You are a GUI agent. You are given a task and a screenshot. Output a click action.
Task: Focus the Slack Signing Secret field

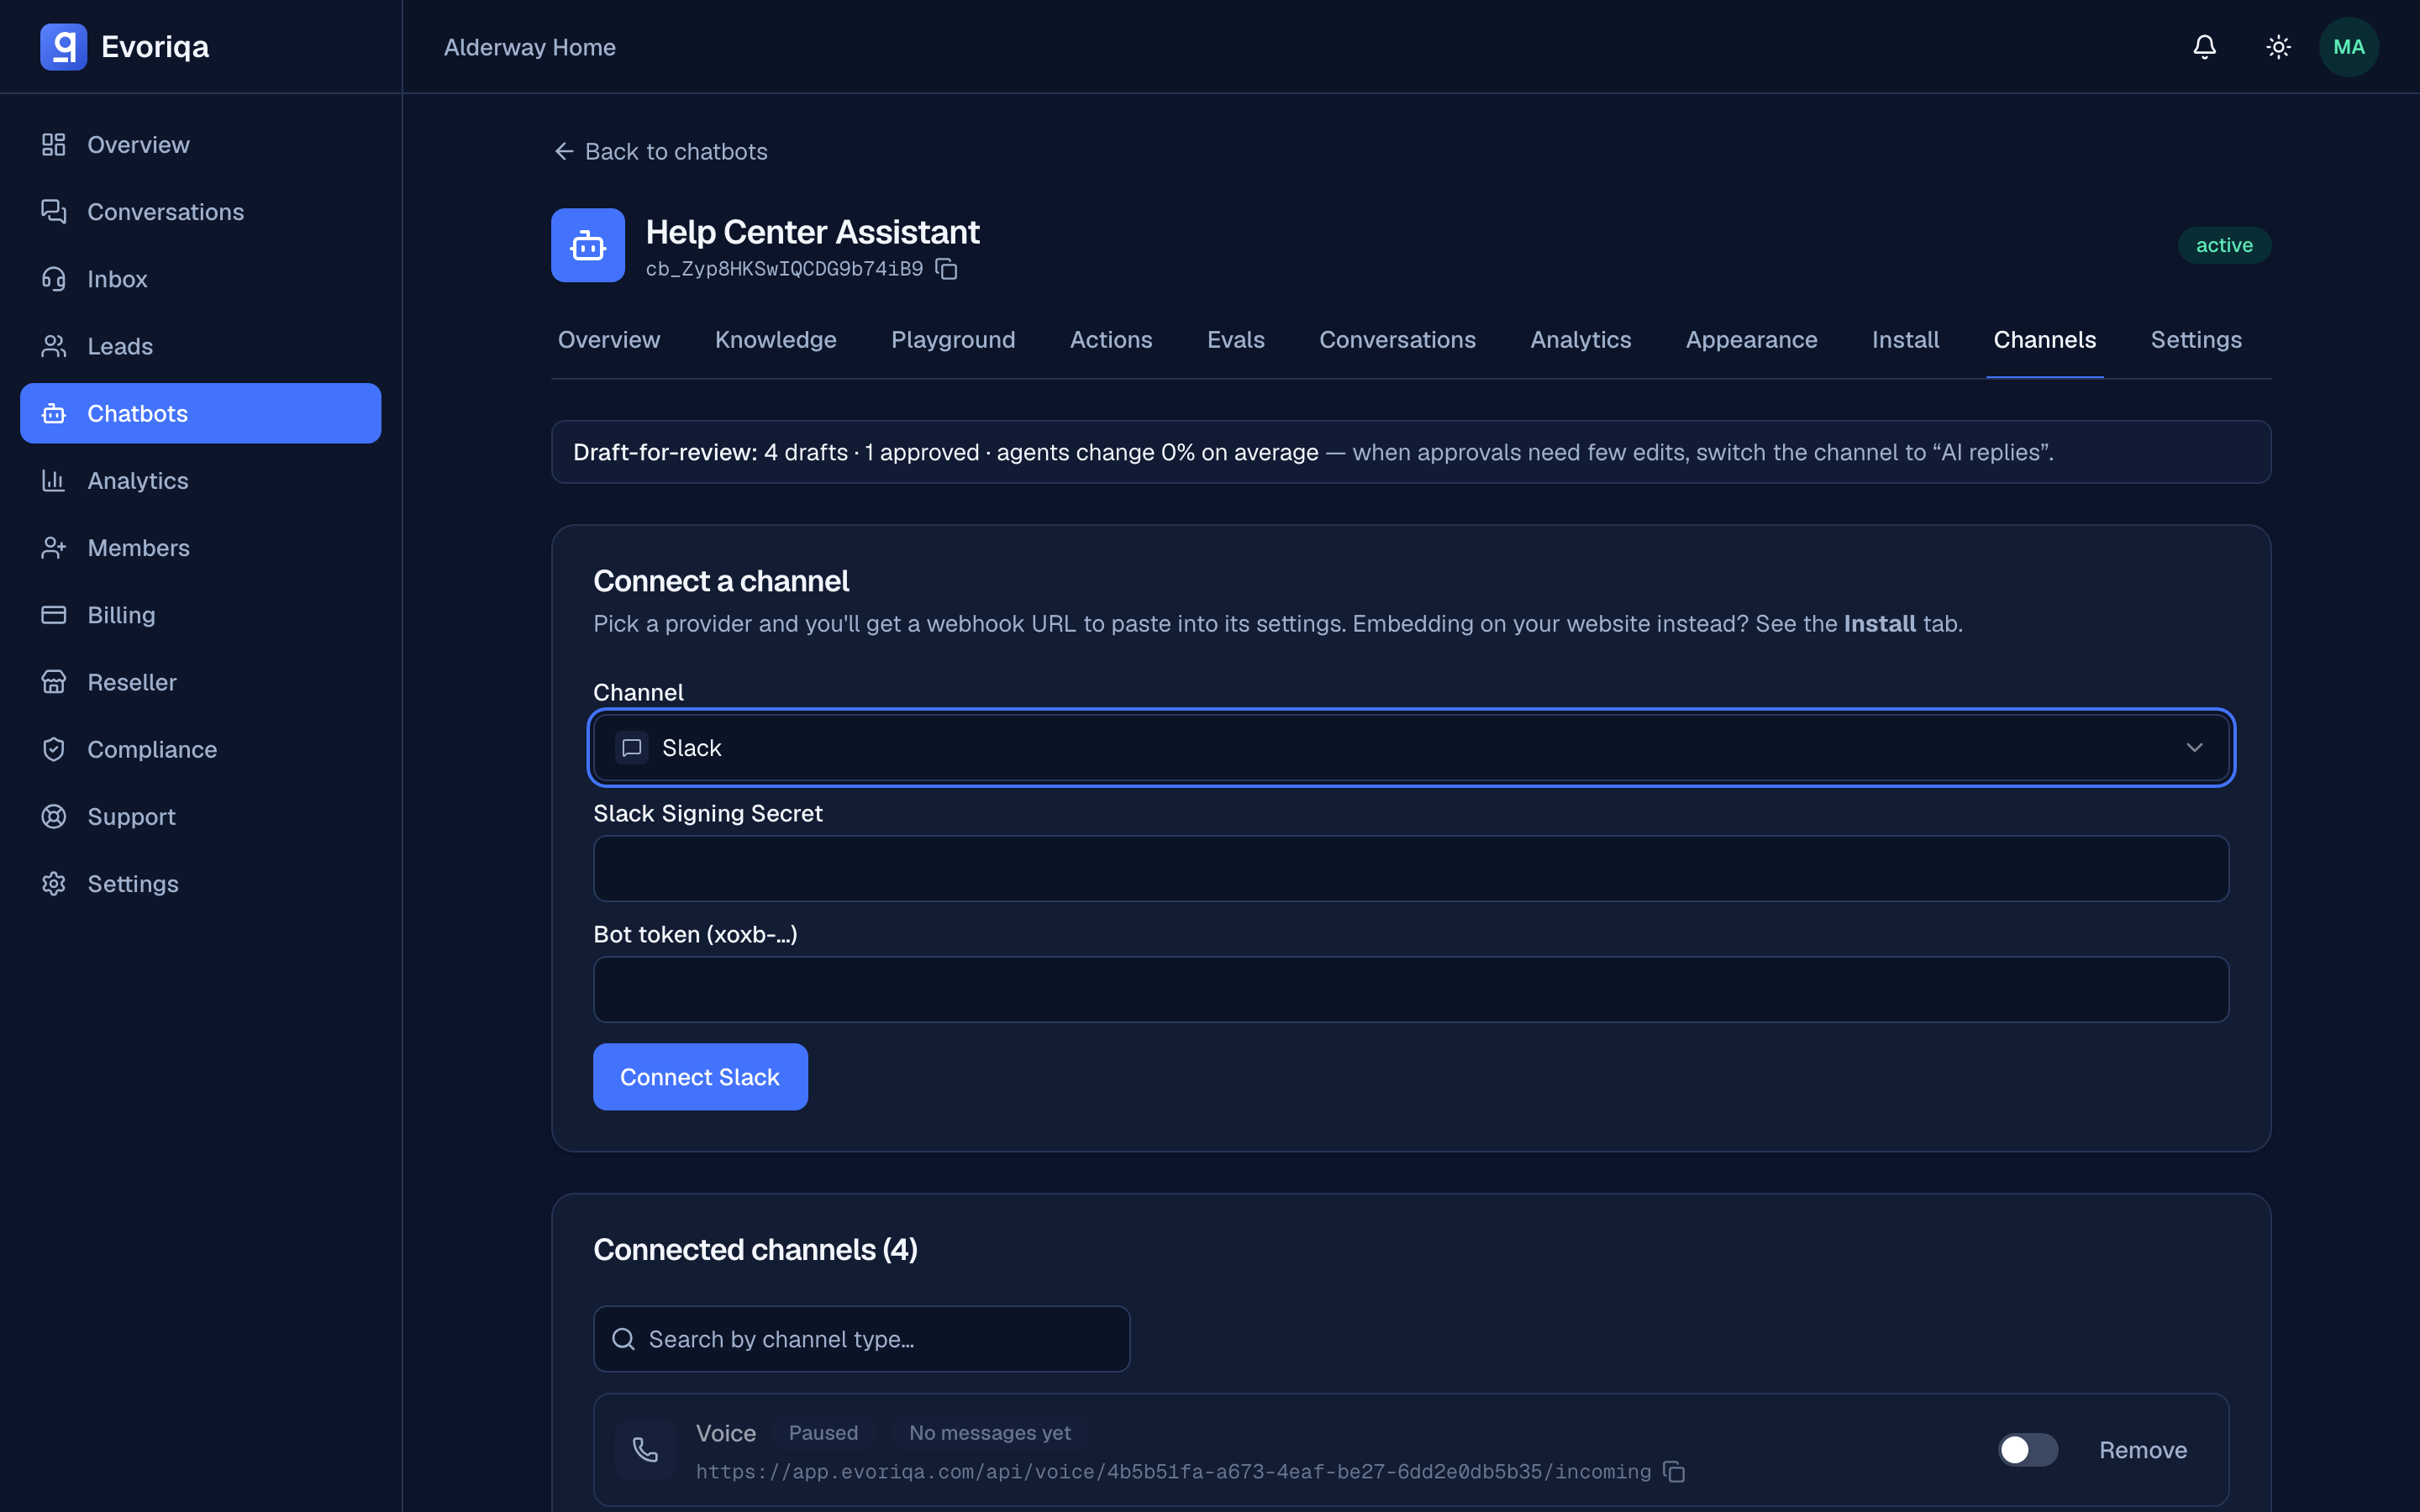pos(1411,869)
